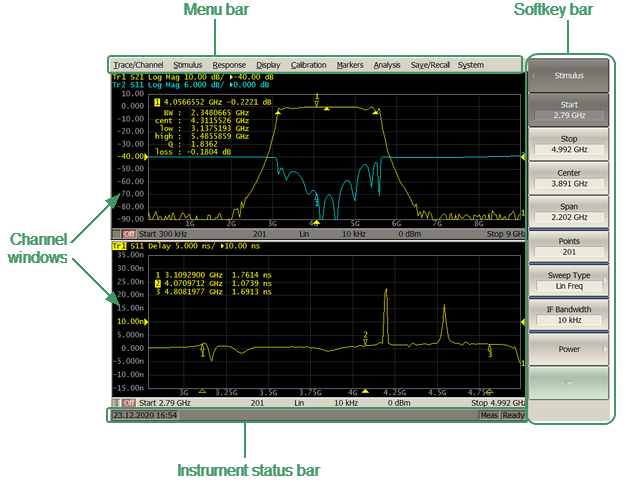Click the loss -0.1804 dB readout
Viewport: 626px width, 488px height.
[193, 152]
